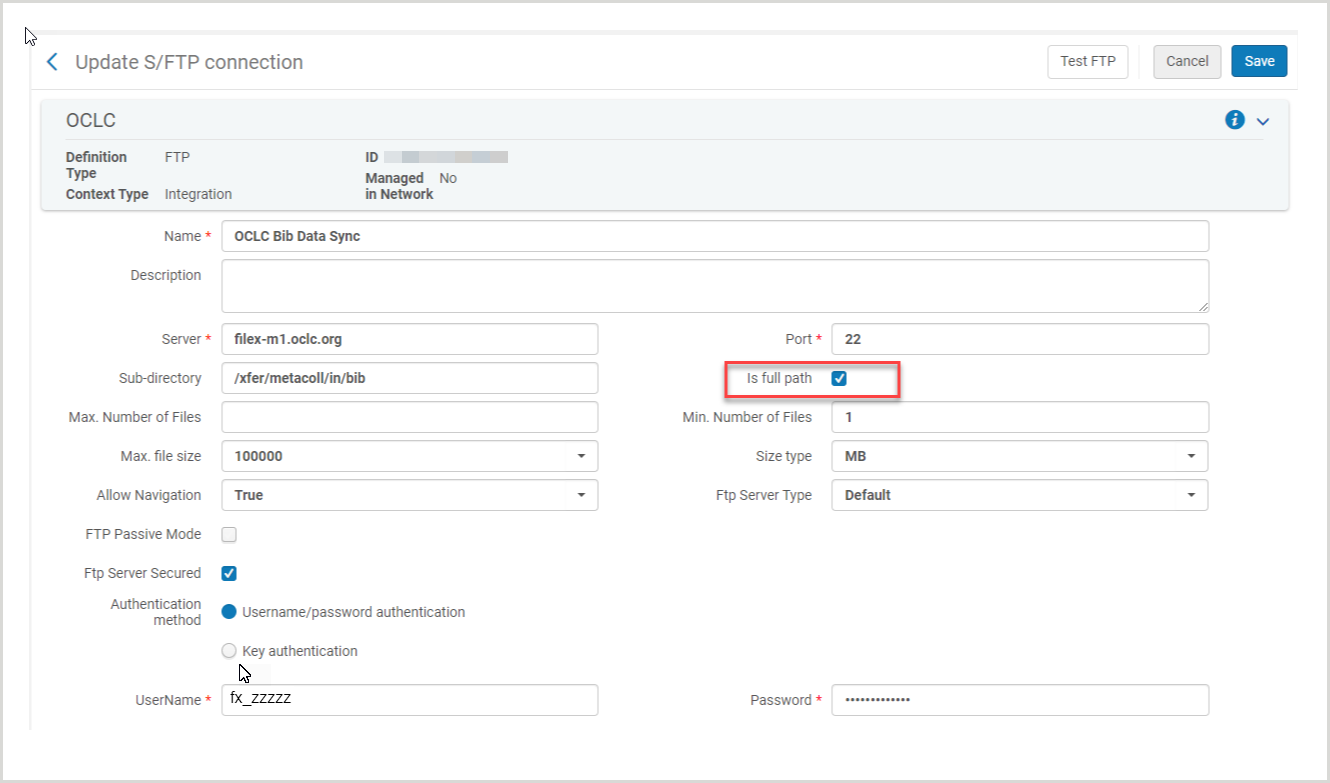Click the Description text area
Screen dimensions: 1330x783
[715, 286]
